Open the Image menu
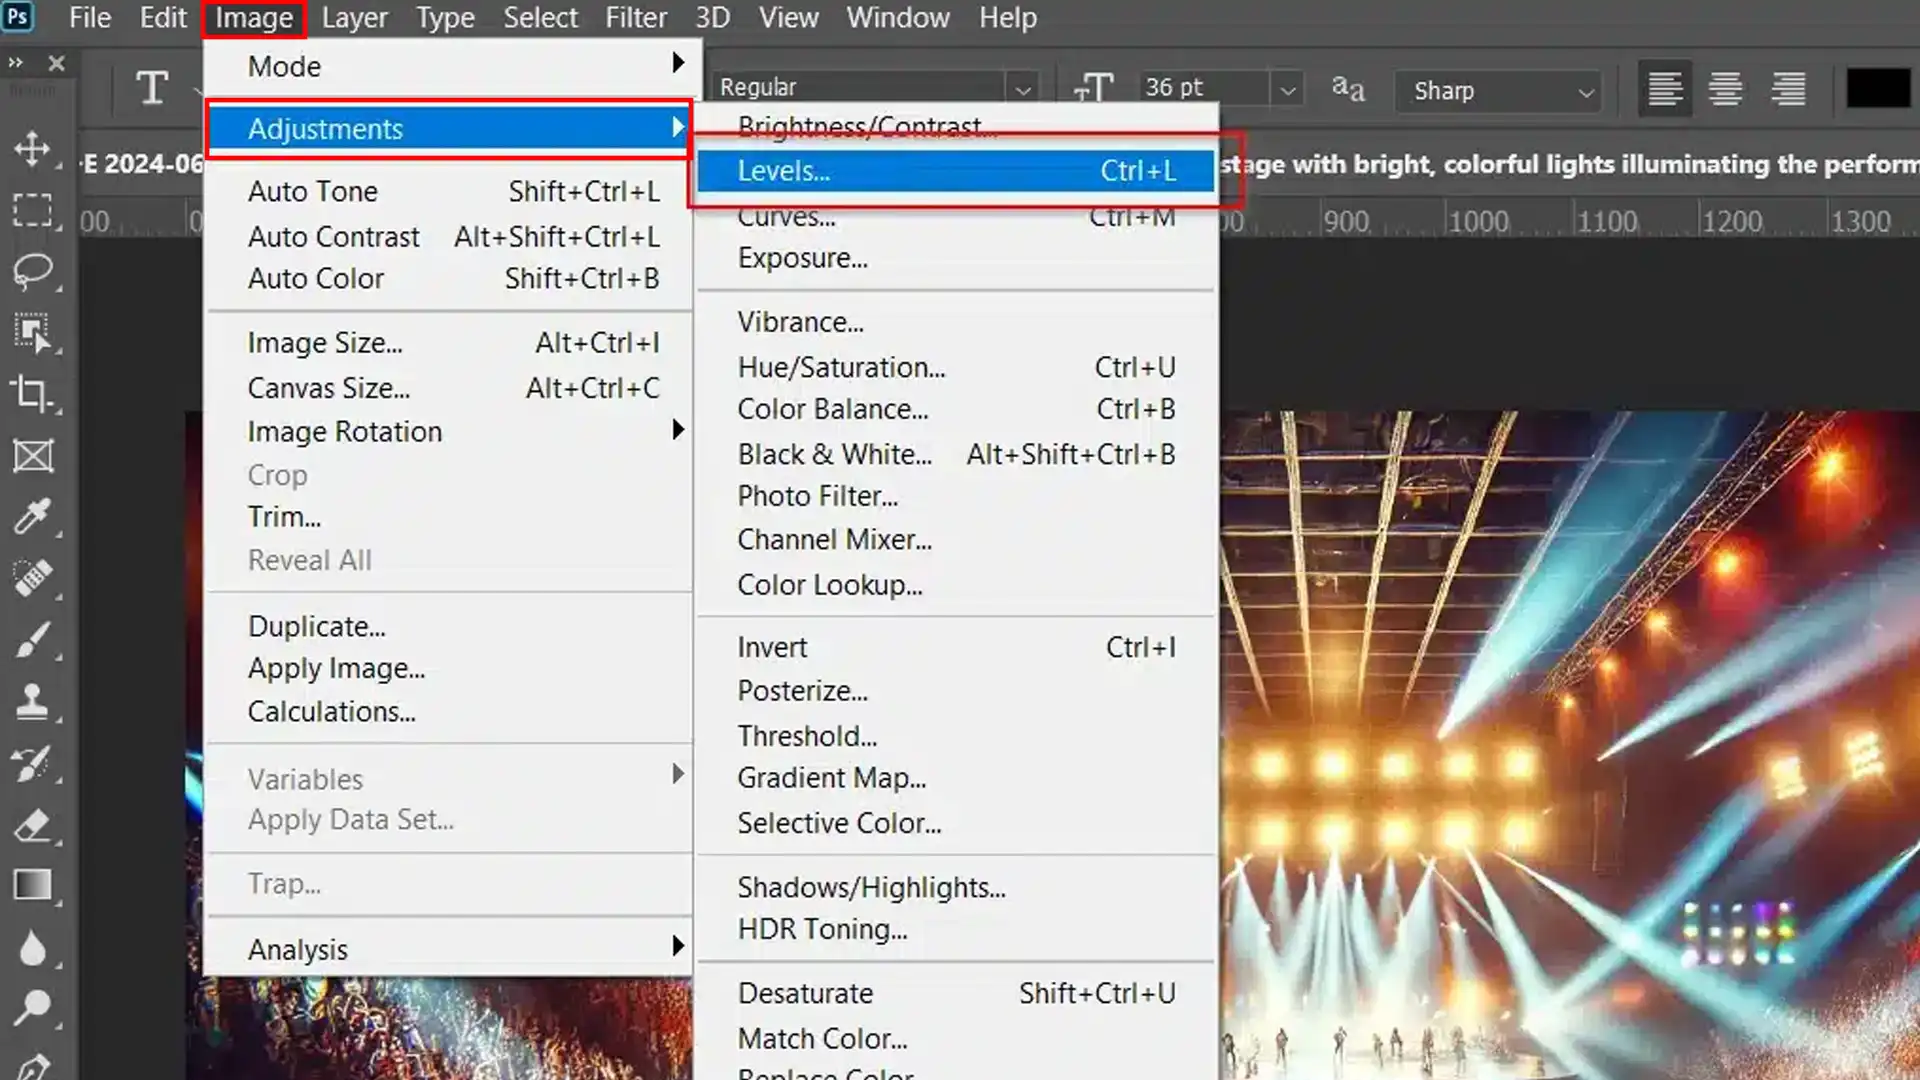 [254, 18]
